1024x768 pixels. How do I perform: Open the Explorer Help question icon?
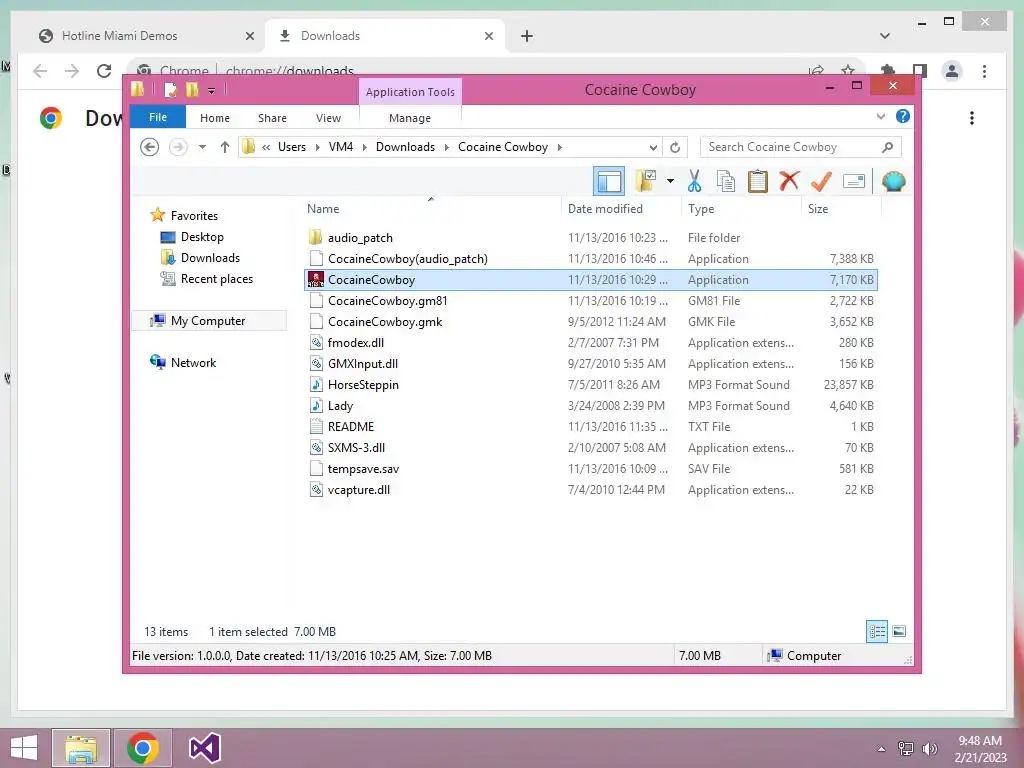(x=903, y=116)
